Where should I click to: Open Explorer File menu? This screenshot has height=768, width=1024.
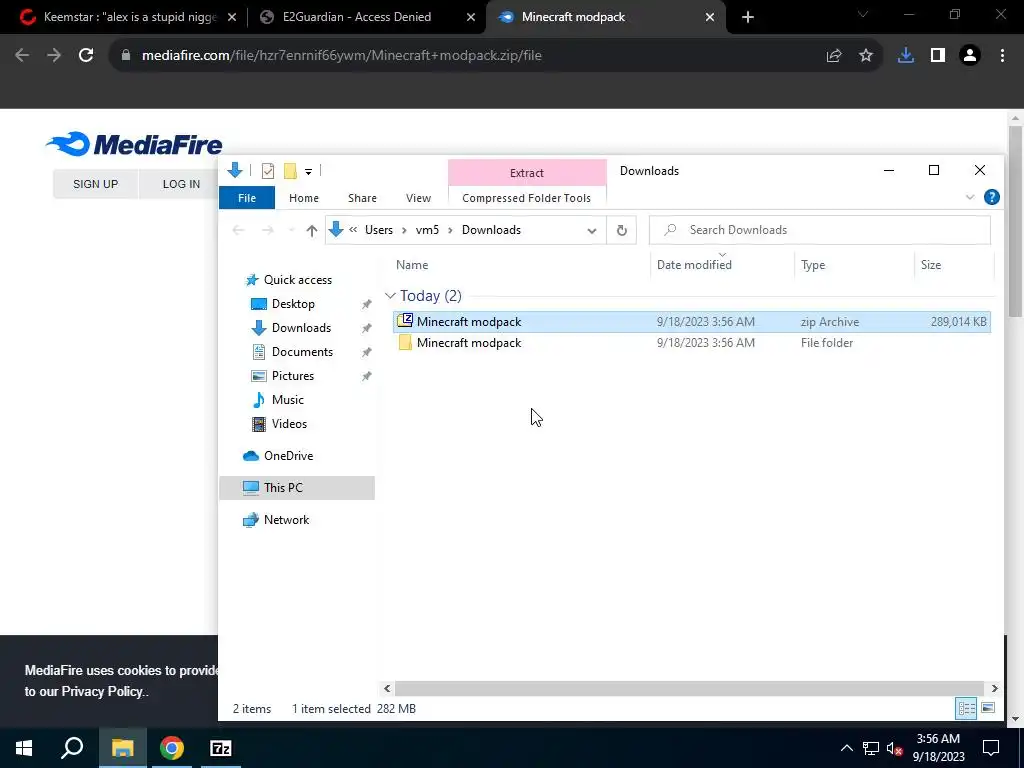247,198
